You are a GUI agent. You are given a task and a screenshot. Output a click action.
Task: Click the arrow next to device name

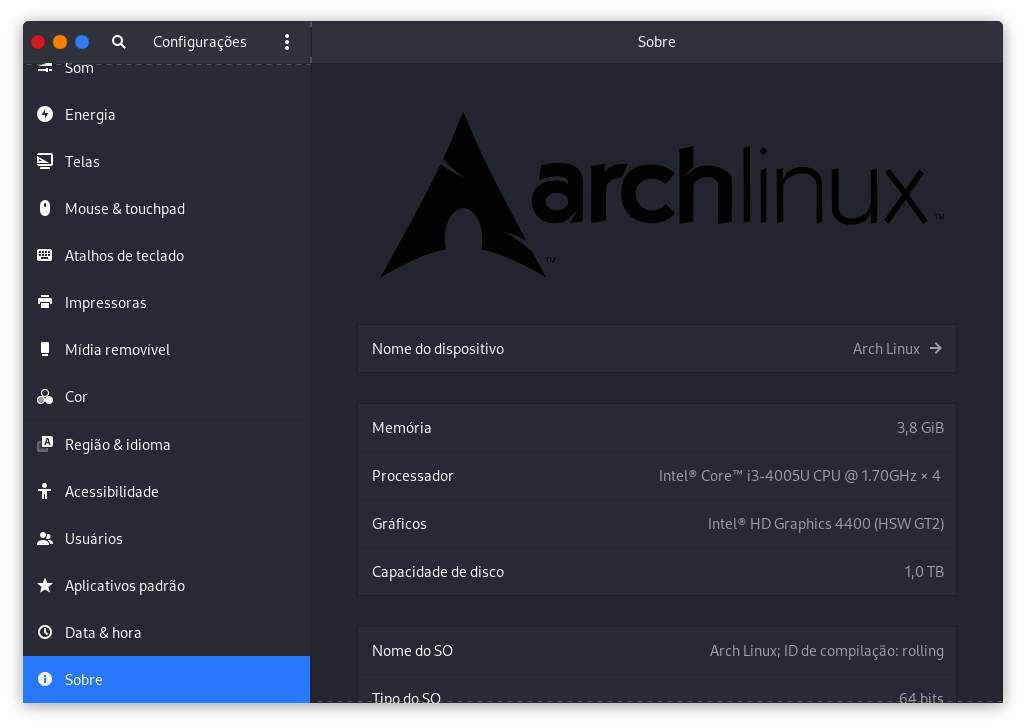pyautogui.click(x=936, y=349)
